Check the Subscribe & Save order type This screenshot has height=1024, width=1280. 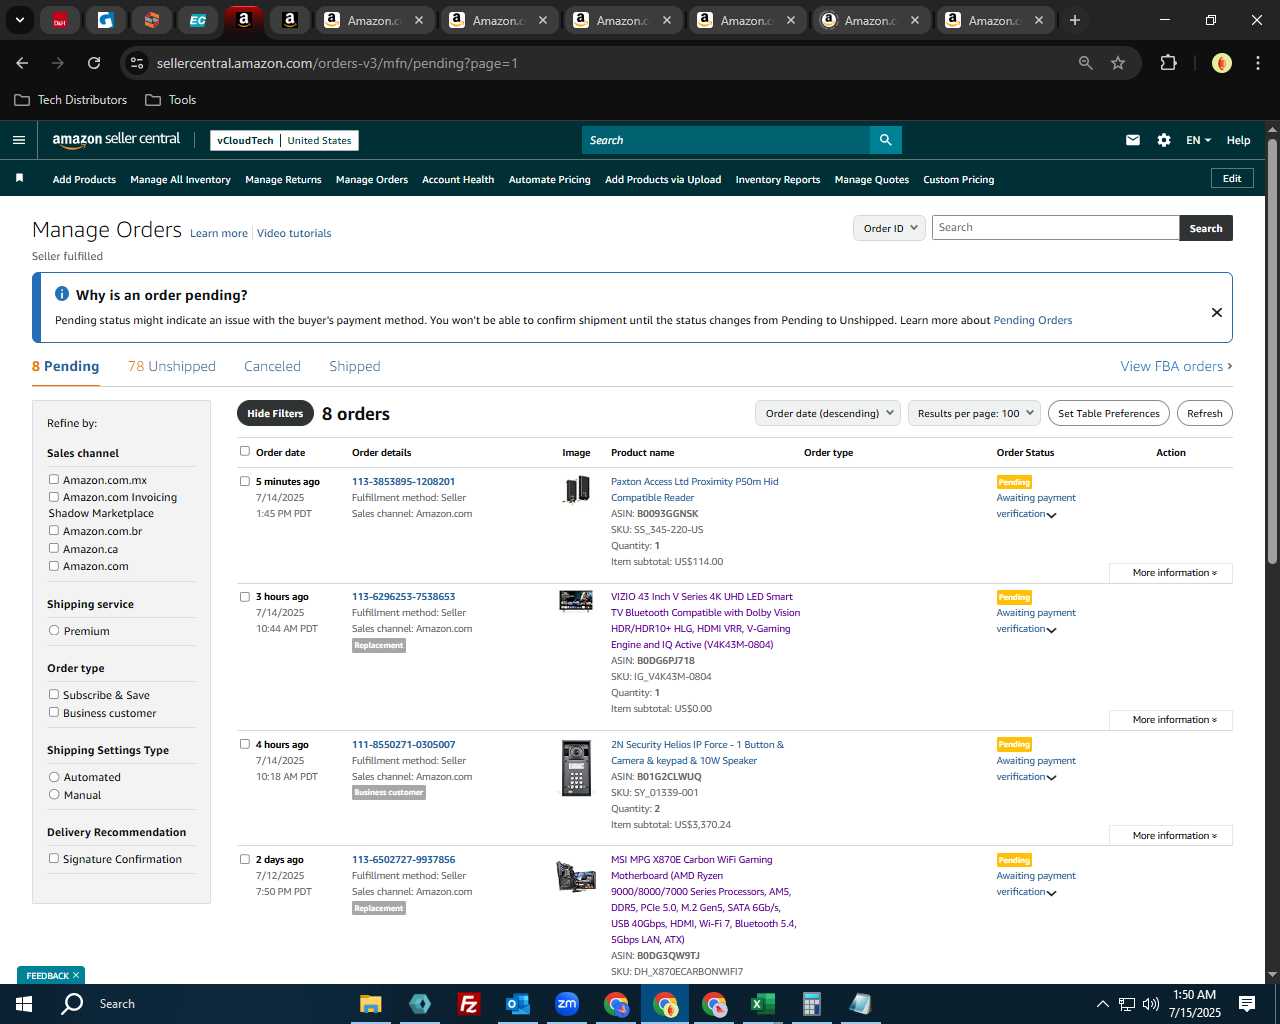coord(54,694)
